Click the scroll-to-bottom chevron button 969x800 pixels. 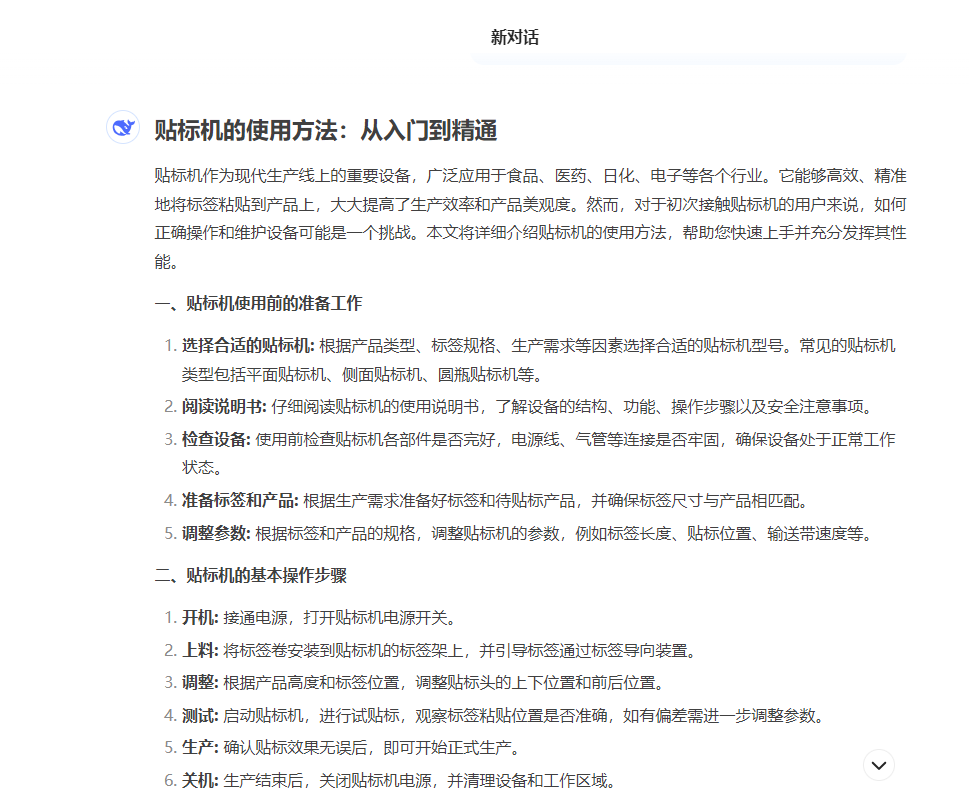coord(878,765)
